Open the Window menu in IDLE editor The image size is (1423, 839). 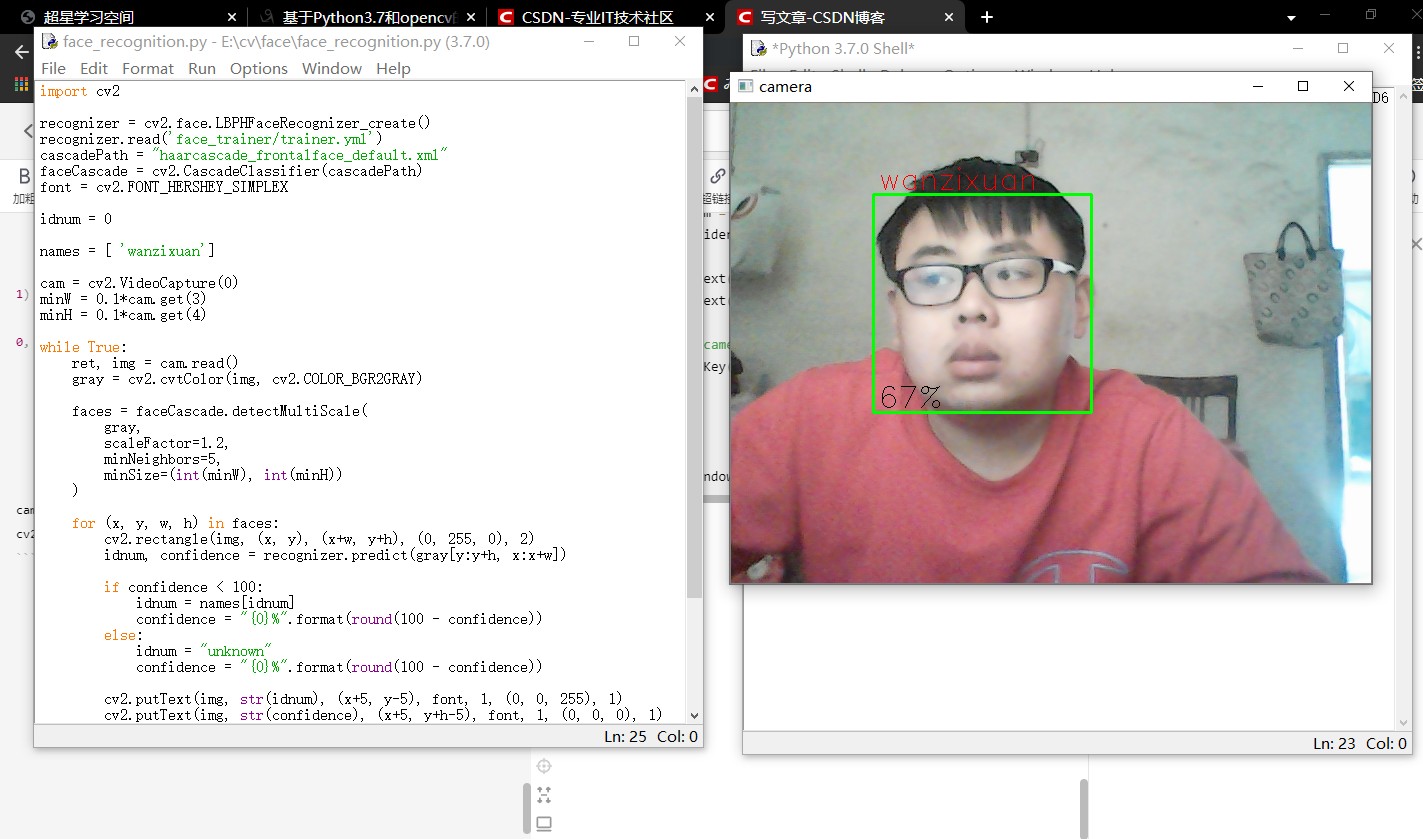[x=332, y=68]
